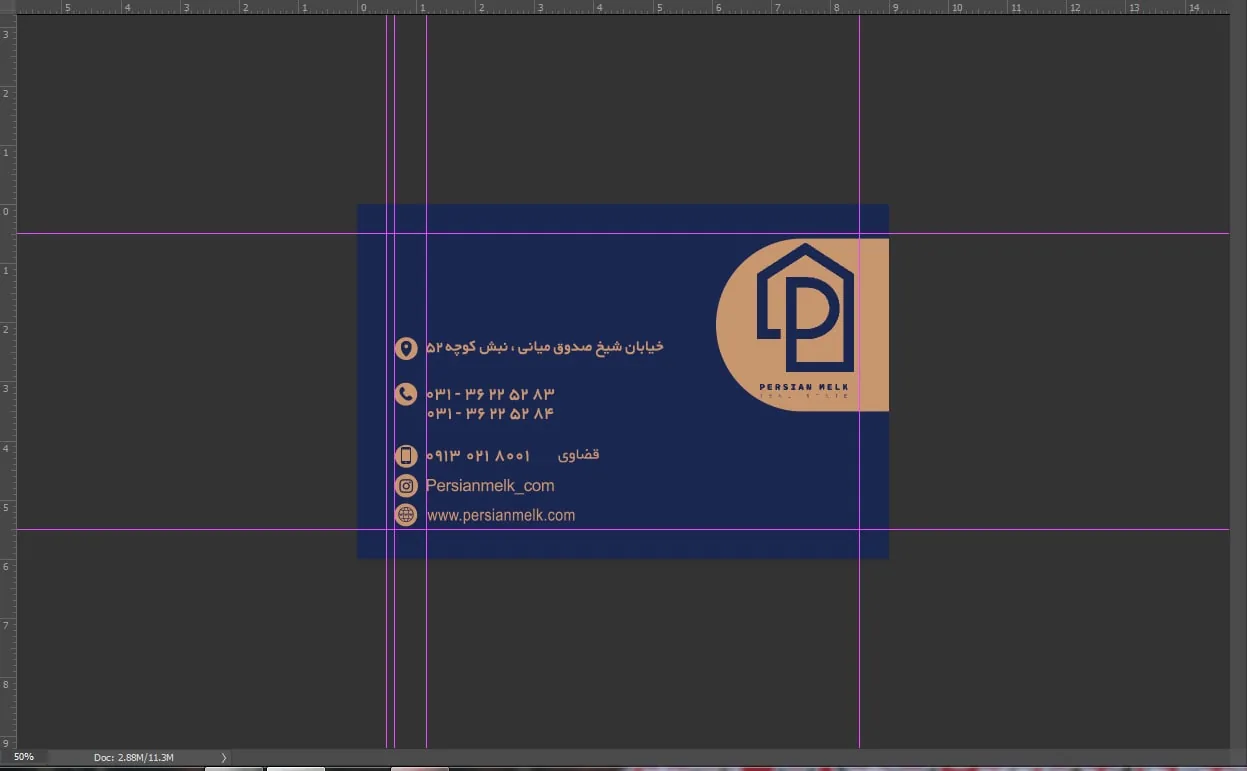Select the Persianmelk_com Instagram text
Viewport: 1247px width, 771px height.
point(490,486)
